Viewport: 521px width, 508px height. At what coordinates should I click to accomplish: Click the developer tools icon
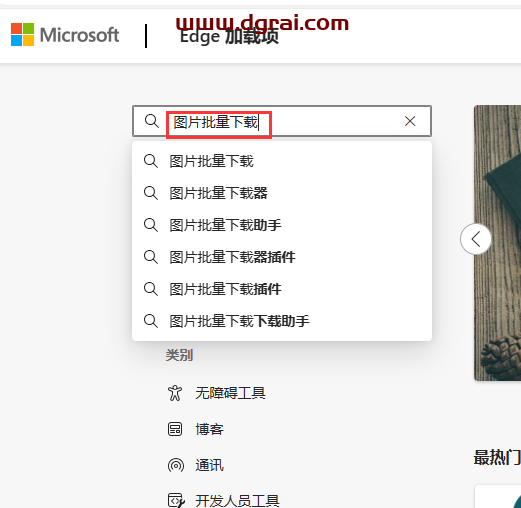click(x=176, y=500)
